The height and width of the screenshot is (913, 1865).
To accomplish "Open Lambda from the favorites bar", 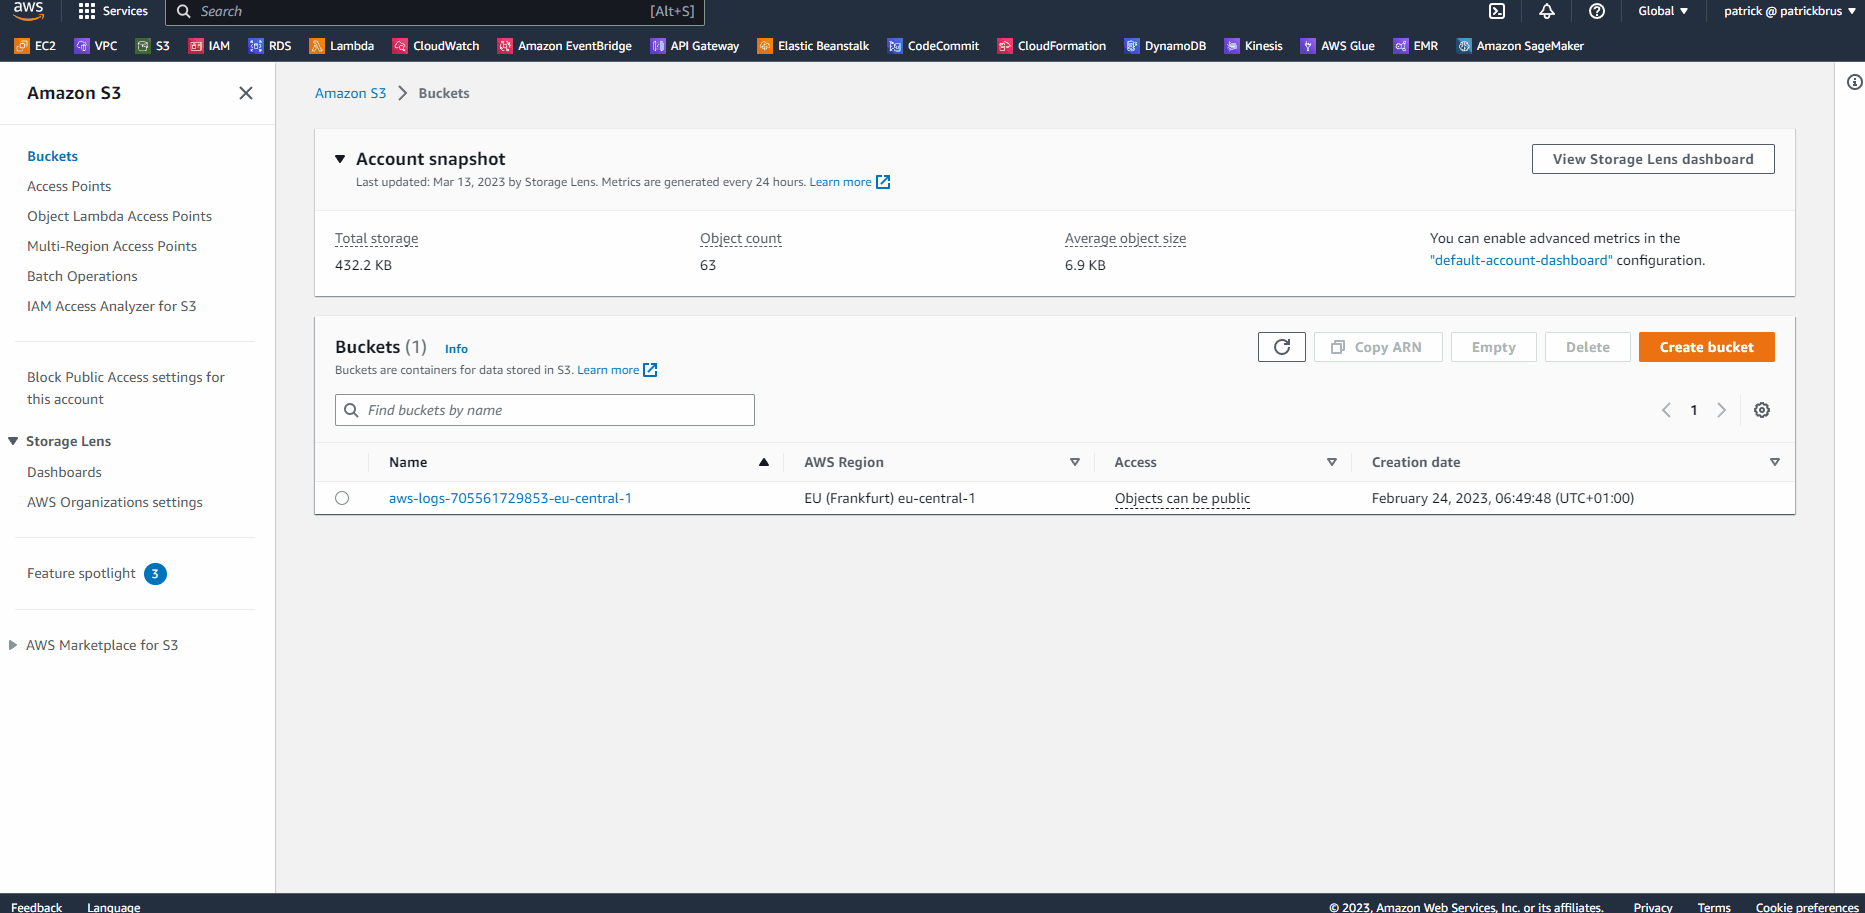I will [x=342, y=46].
